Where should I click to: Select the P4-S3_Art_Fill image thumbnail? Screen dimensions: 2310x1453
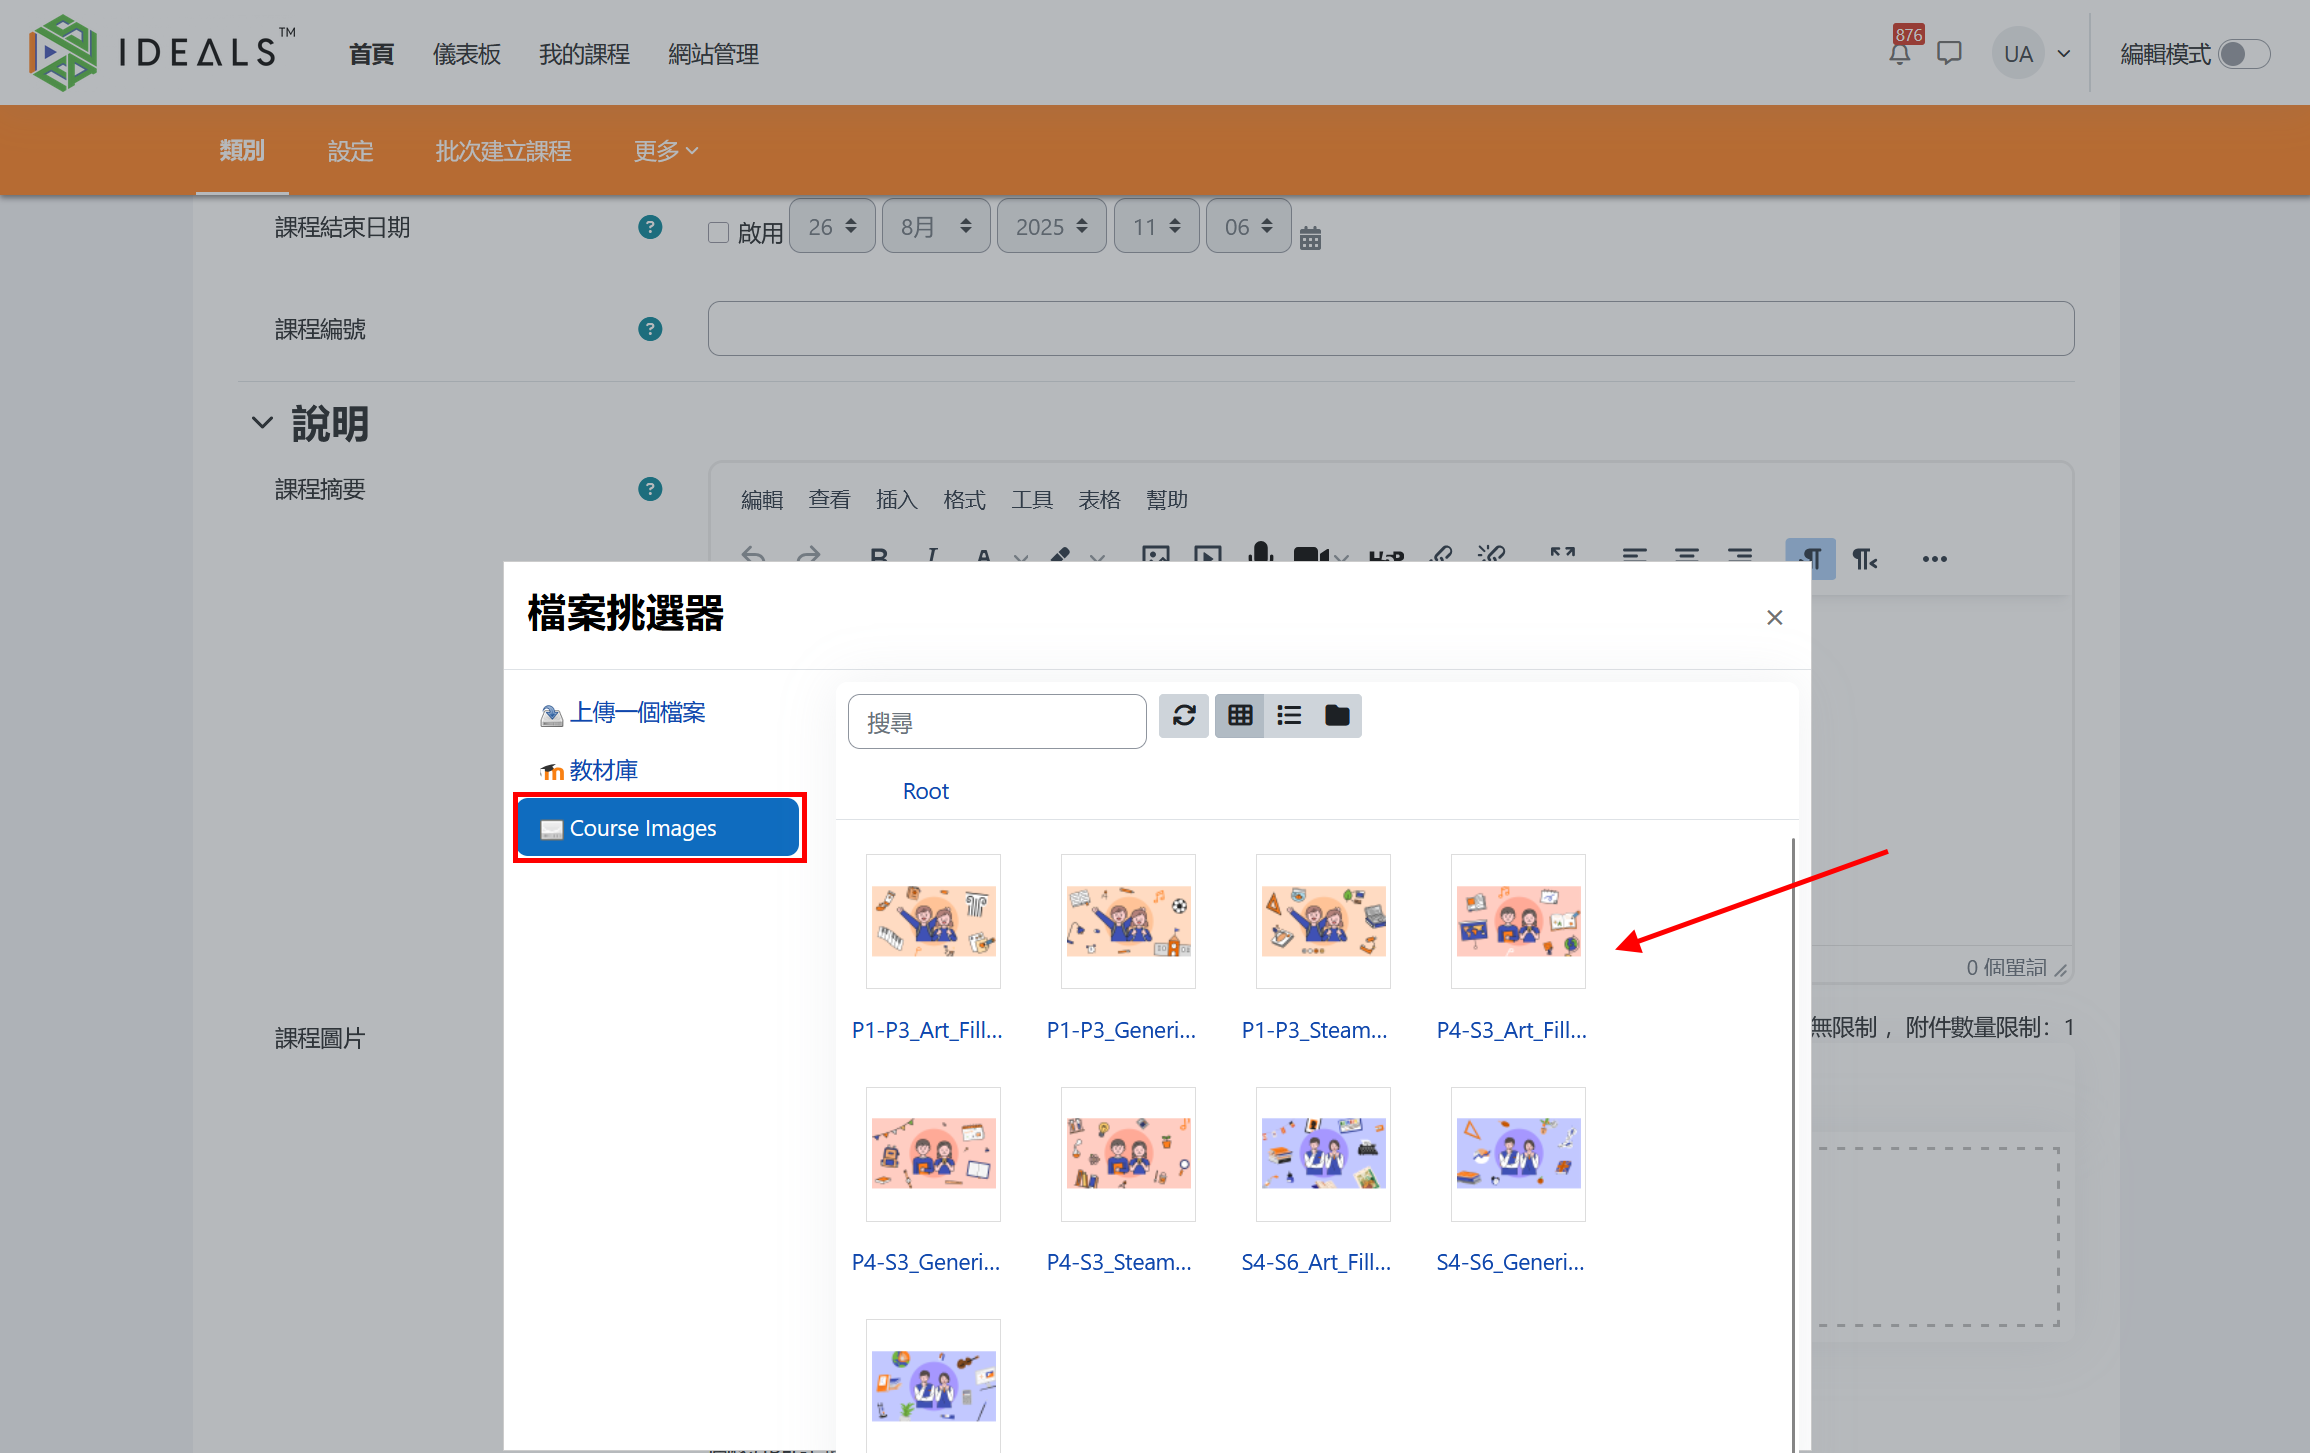pos(1517,922)
